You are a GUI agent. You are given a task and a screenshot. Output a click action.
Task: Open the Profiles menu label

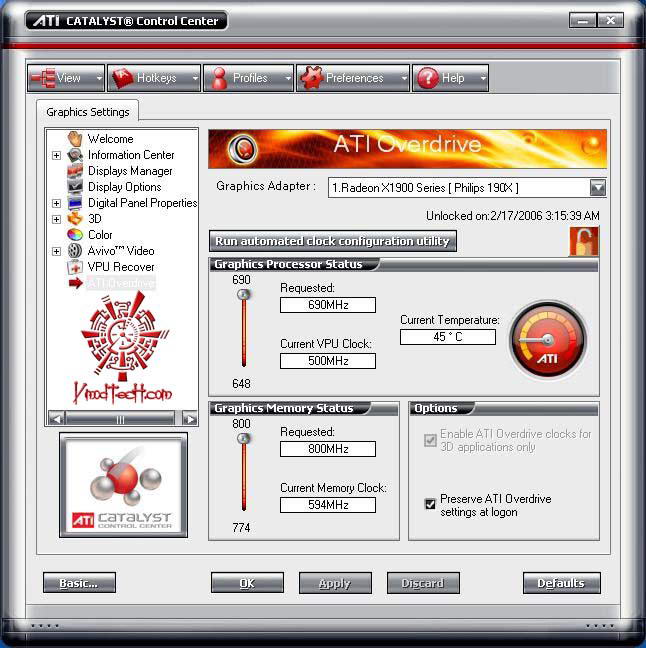250,78
